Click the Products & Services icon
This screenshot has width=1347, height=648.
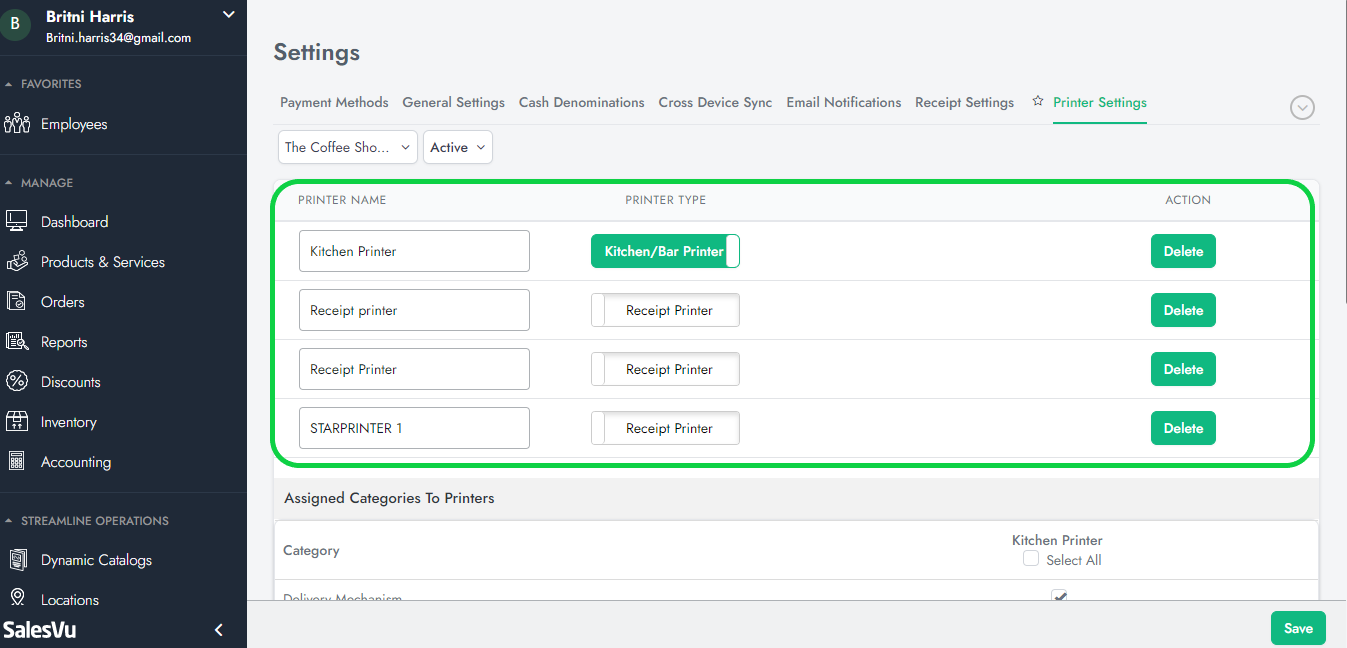click(x=17, y=262)
